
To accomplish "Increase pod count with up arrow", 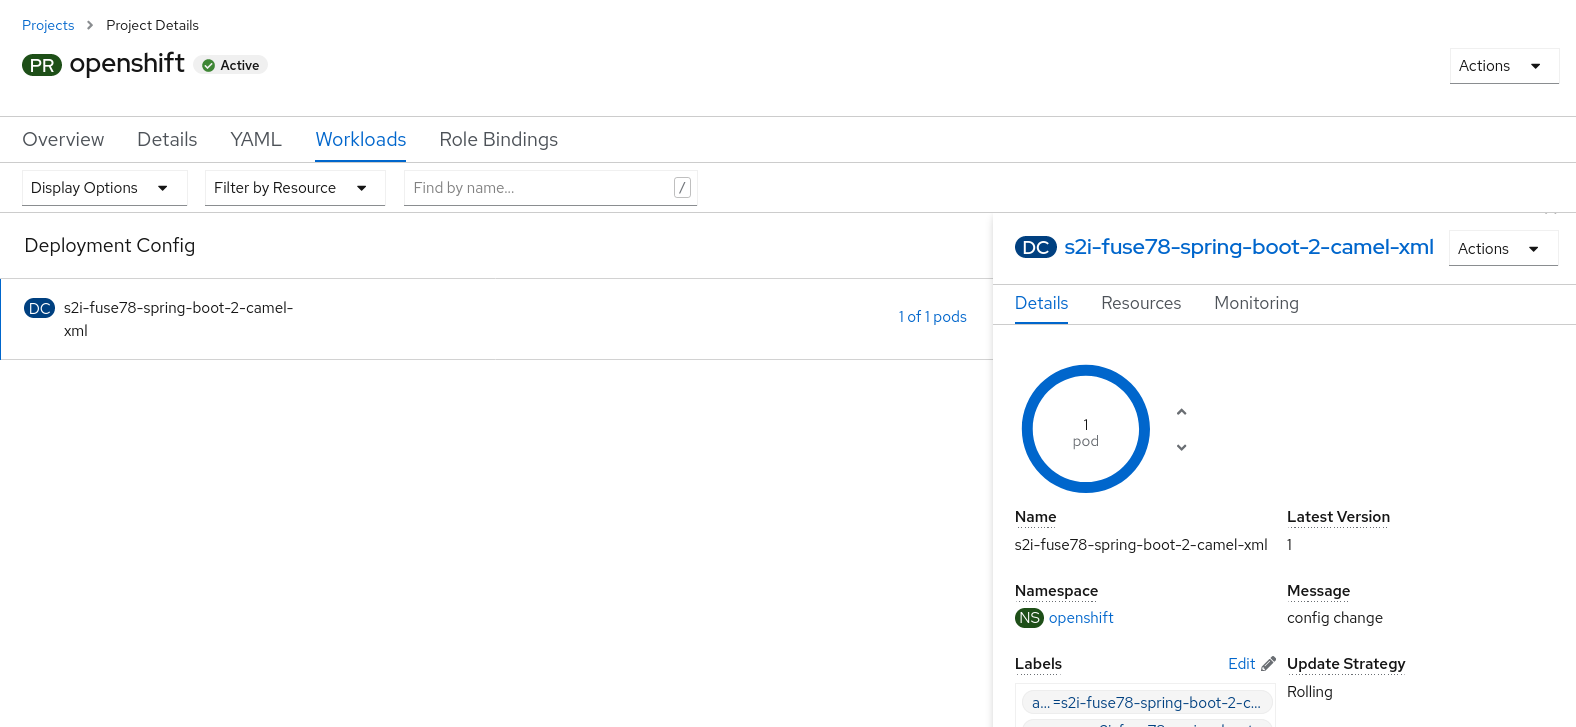I will click(1181, 412).
